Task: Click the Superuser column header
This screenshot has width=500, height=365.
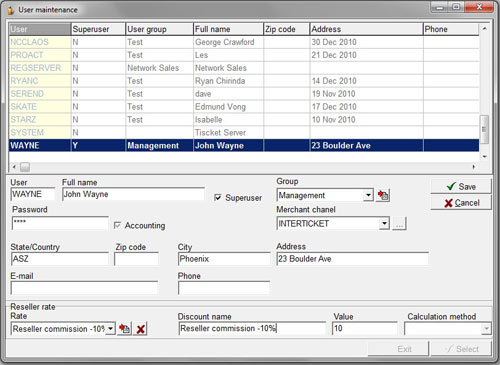Action: pos(98,29)
